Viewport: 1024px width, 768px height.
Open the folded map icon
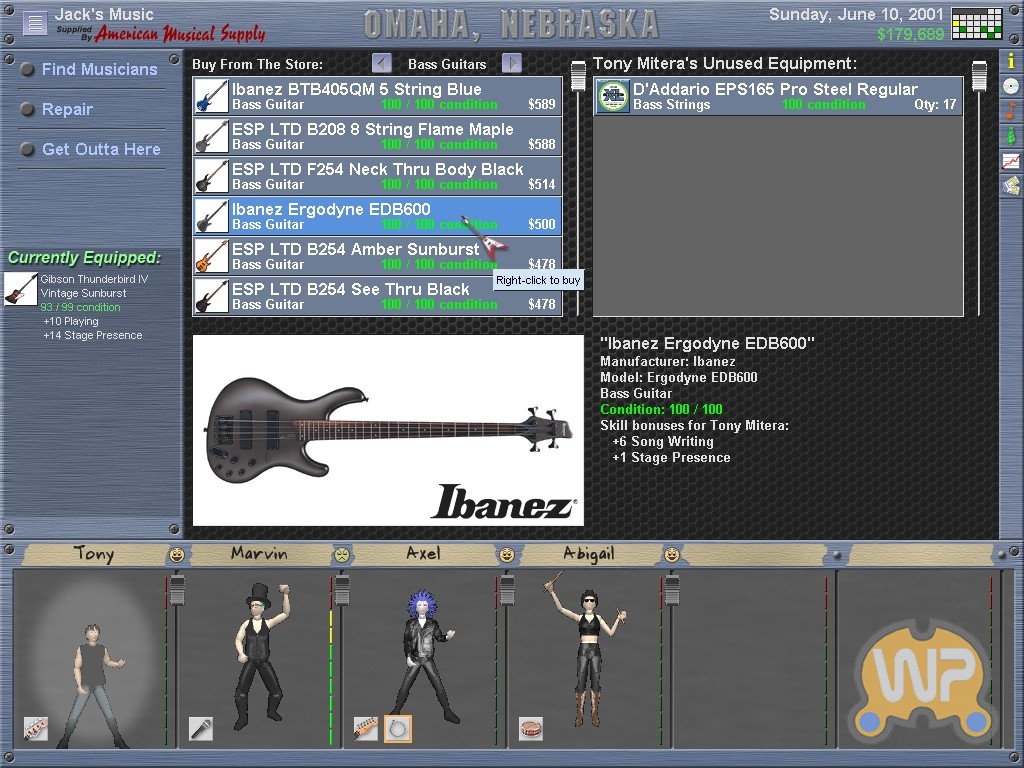[x=1011, y=186]
